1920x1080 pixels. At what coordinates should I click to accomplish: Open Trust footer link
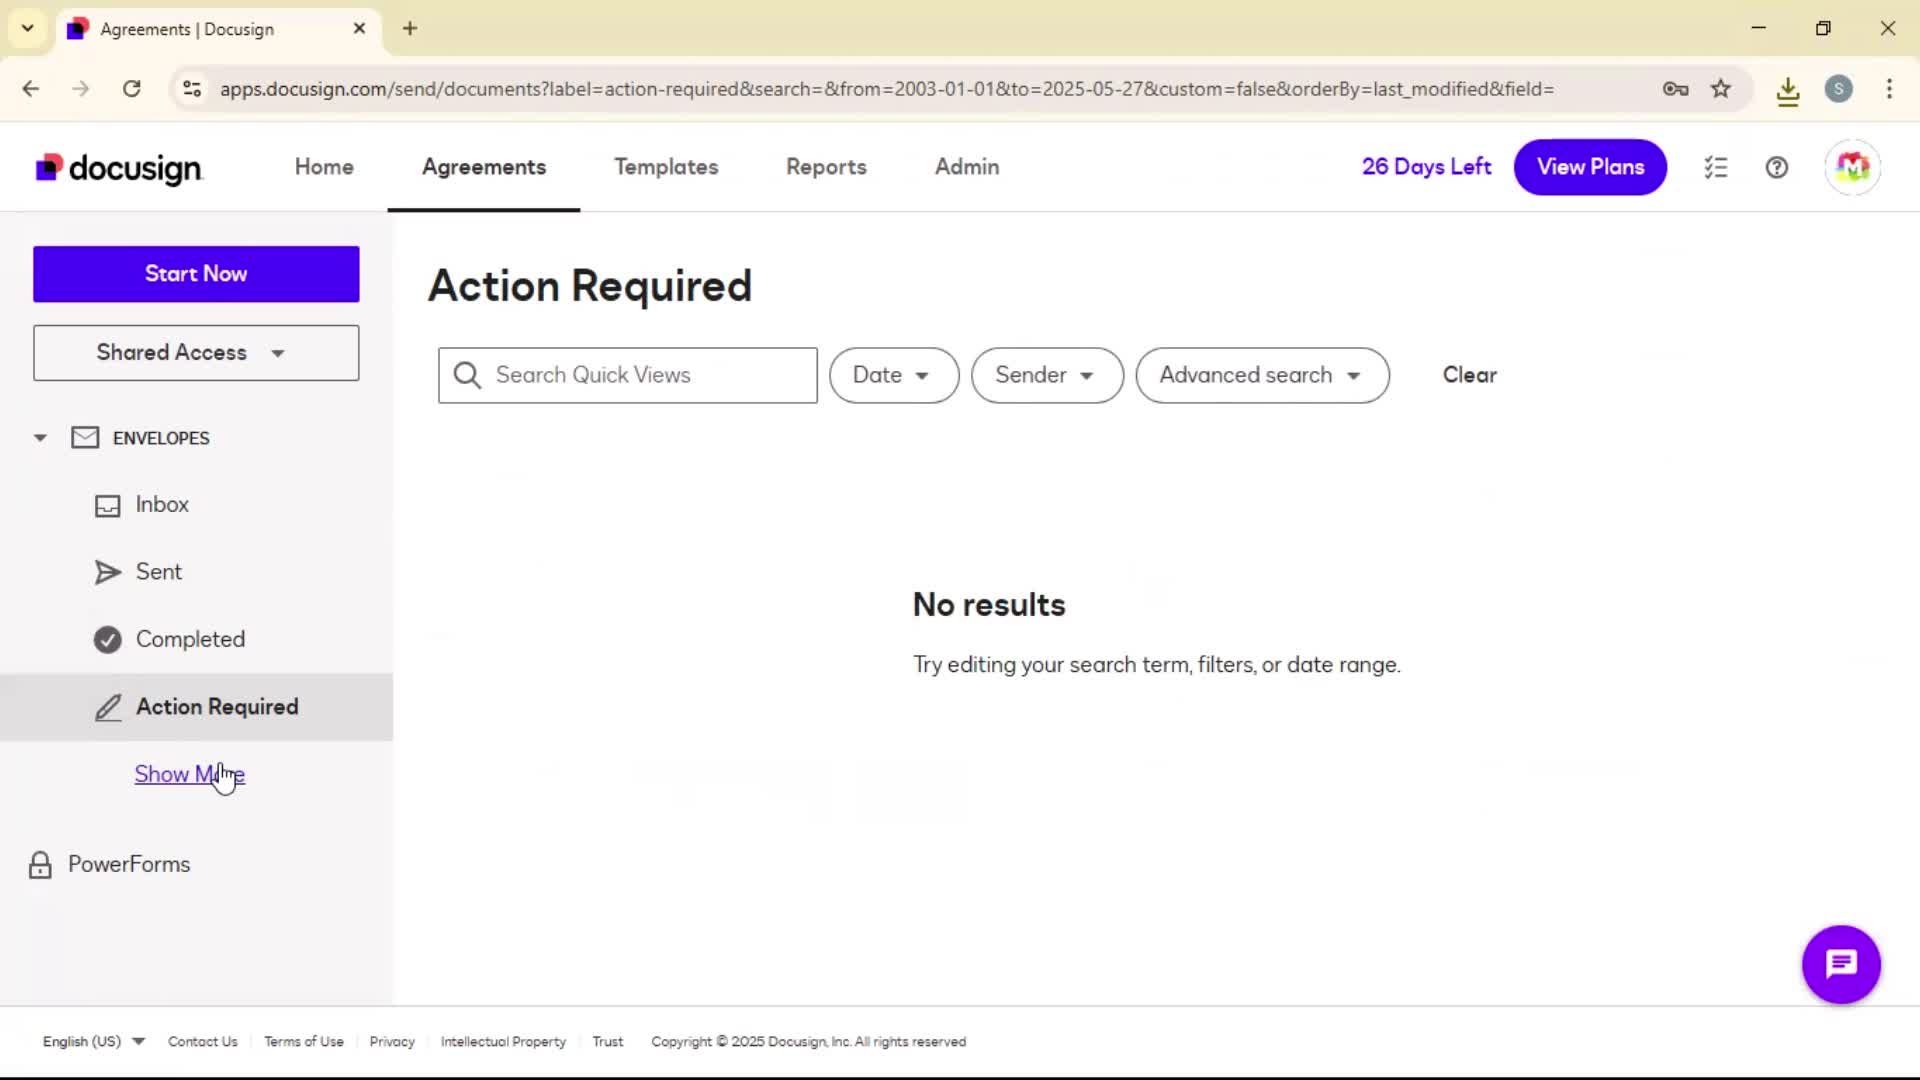[607, 1041]
